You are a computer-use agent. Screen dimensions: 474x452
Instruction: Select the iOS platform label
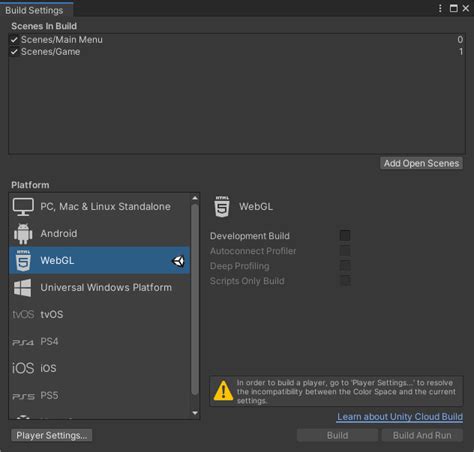tap(48, 368)
